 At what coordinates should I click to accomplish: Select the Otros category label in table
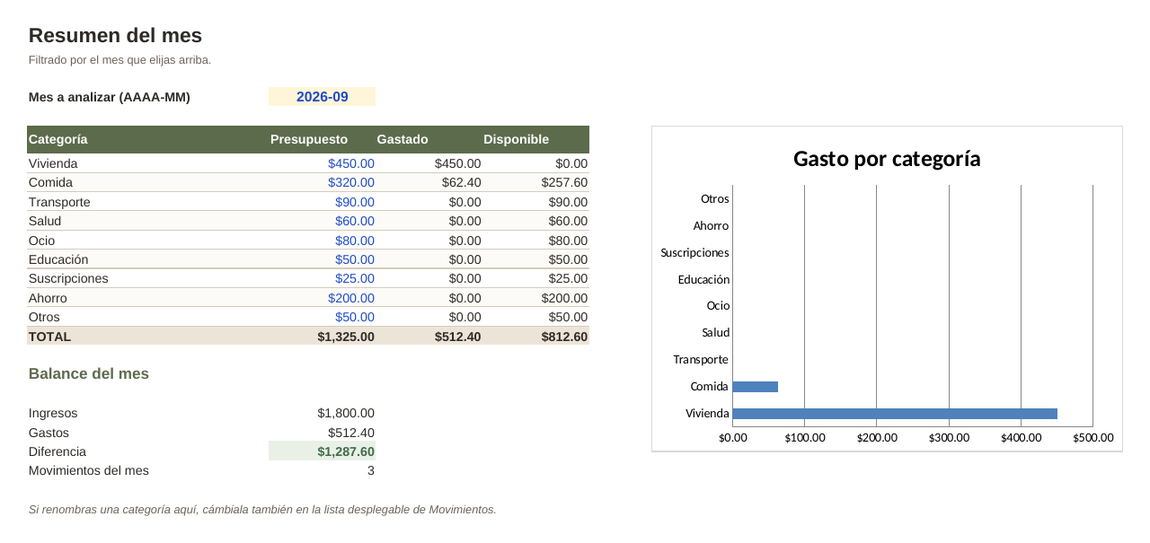point(44,317)
